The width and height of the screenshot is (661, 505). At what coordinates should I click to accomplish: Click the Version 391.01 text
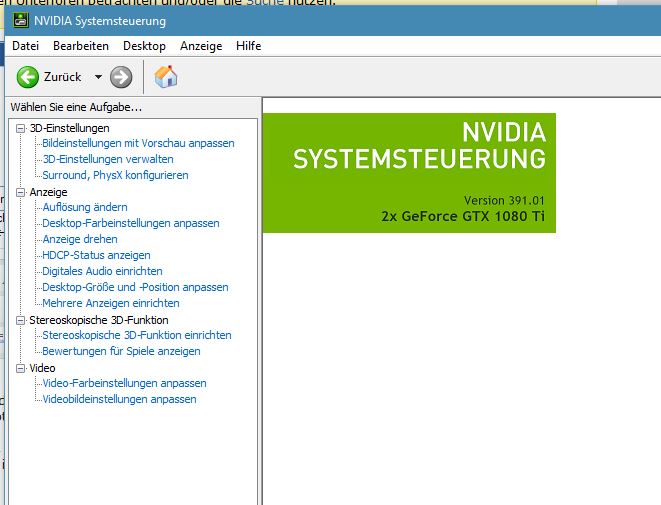[504, 201]
